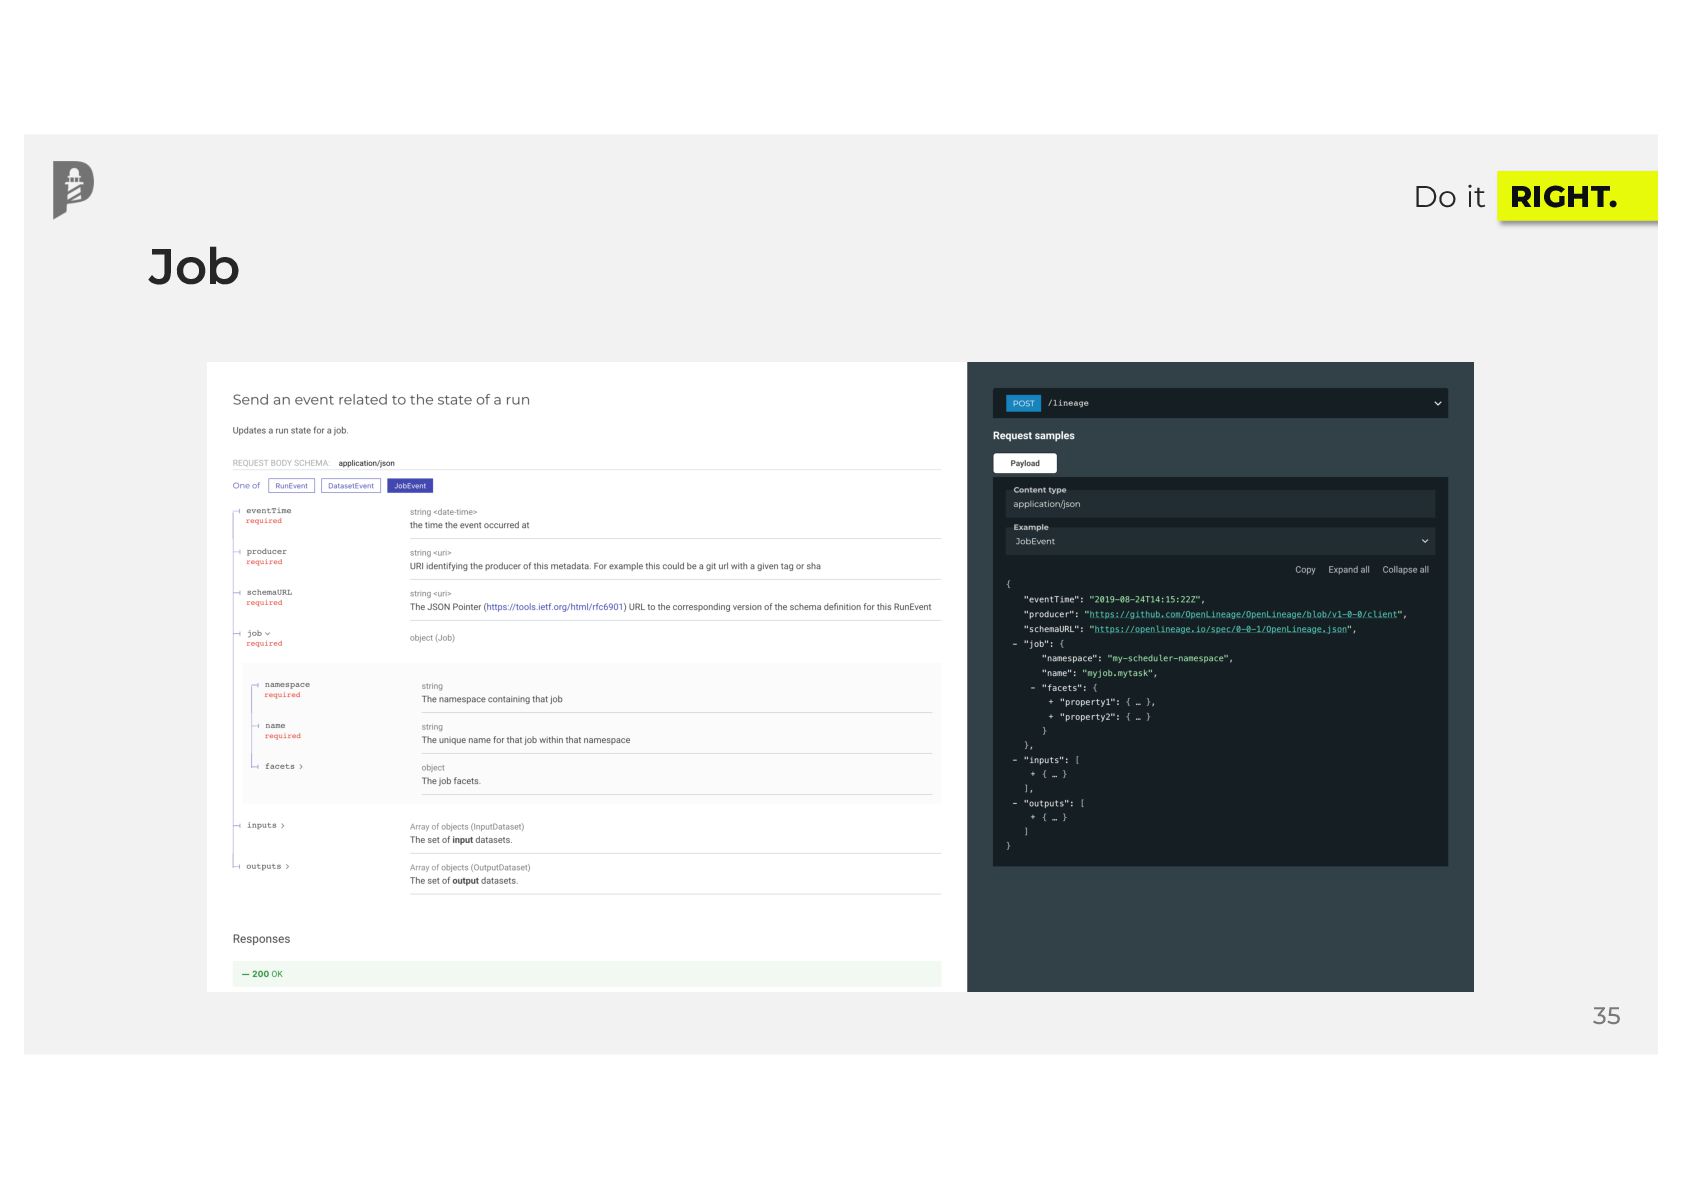Click the application/json content type value

point(1046,504)
